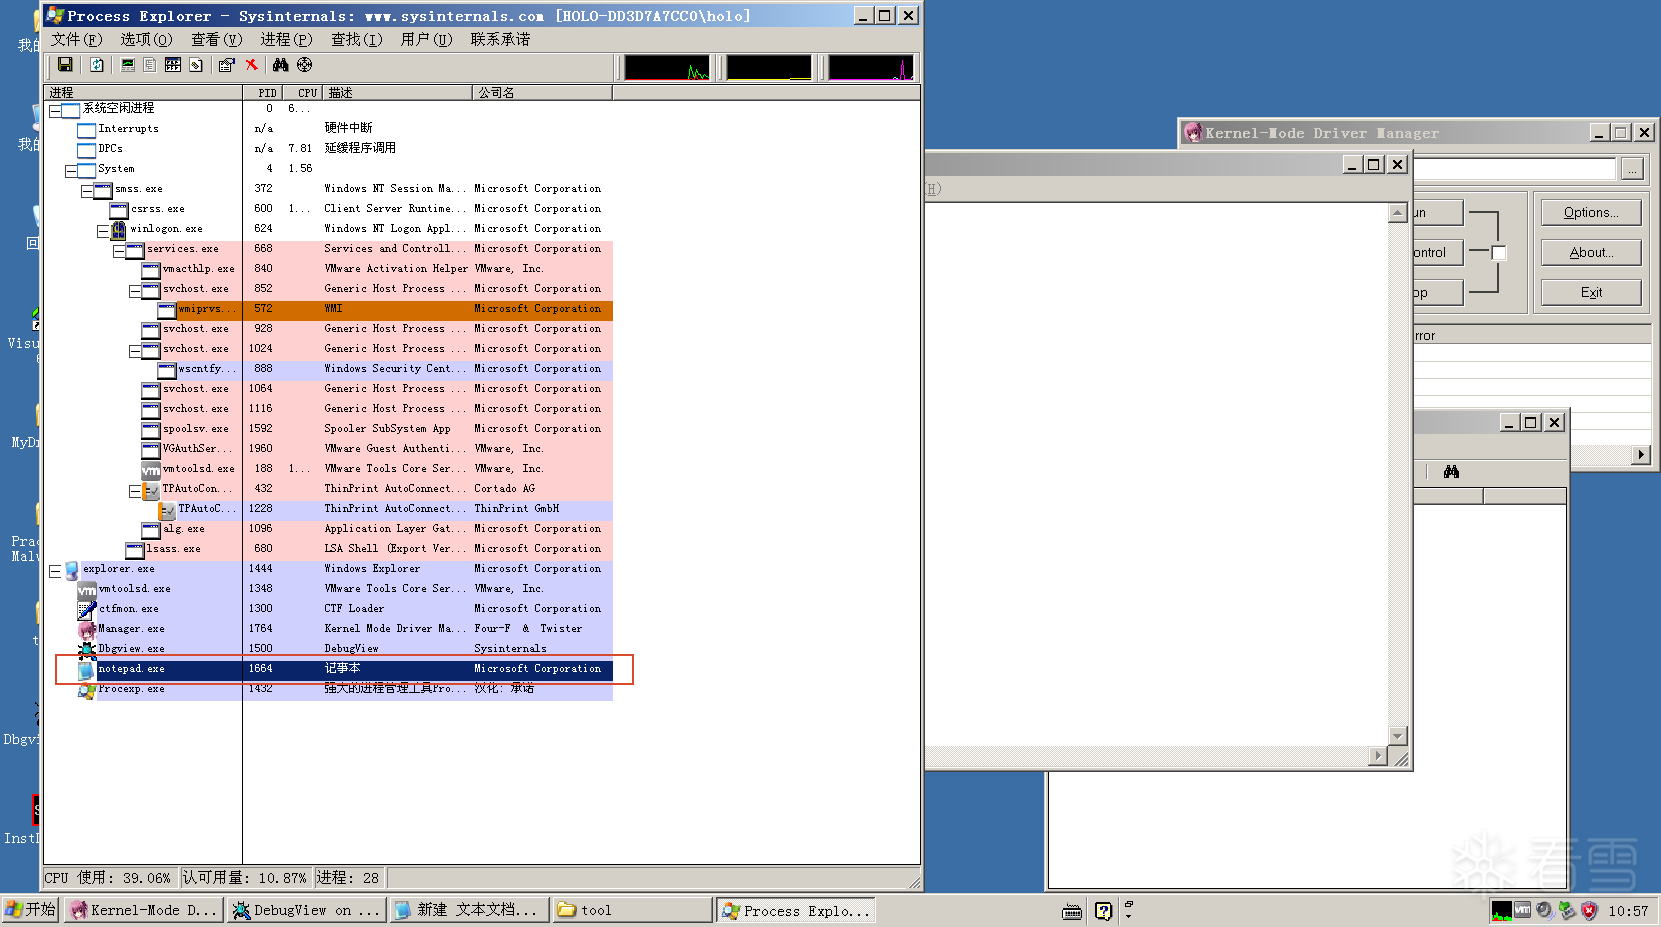Open the 查找(I) menu
The width and height of the screenshot is (1661, 927).
tap(357, 40)
